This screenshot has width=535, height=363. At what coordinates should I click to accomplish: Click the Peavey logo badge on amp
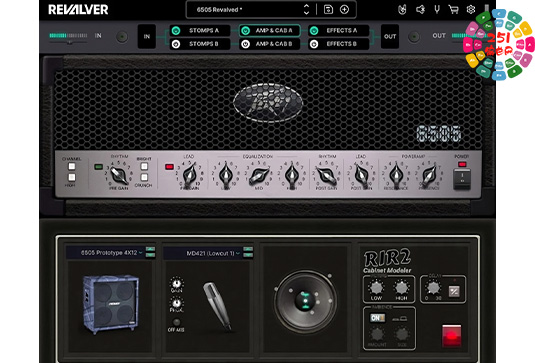point(268,102)
